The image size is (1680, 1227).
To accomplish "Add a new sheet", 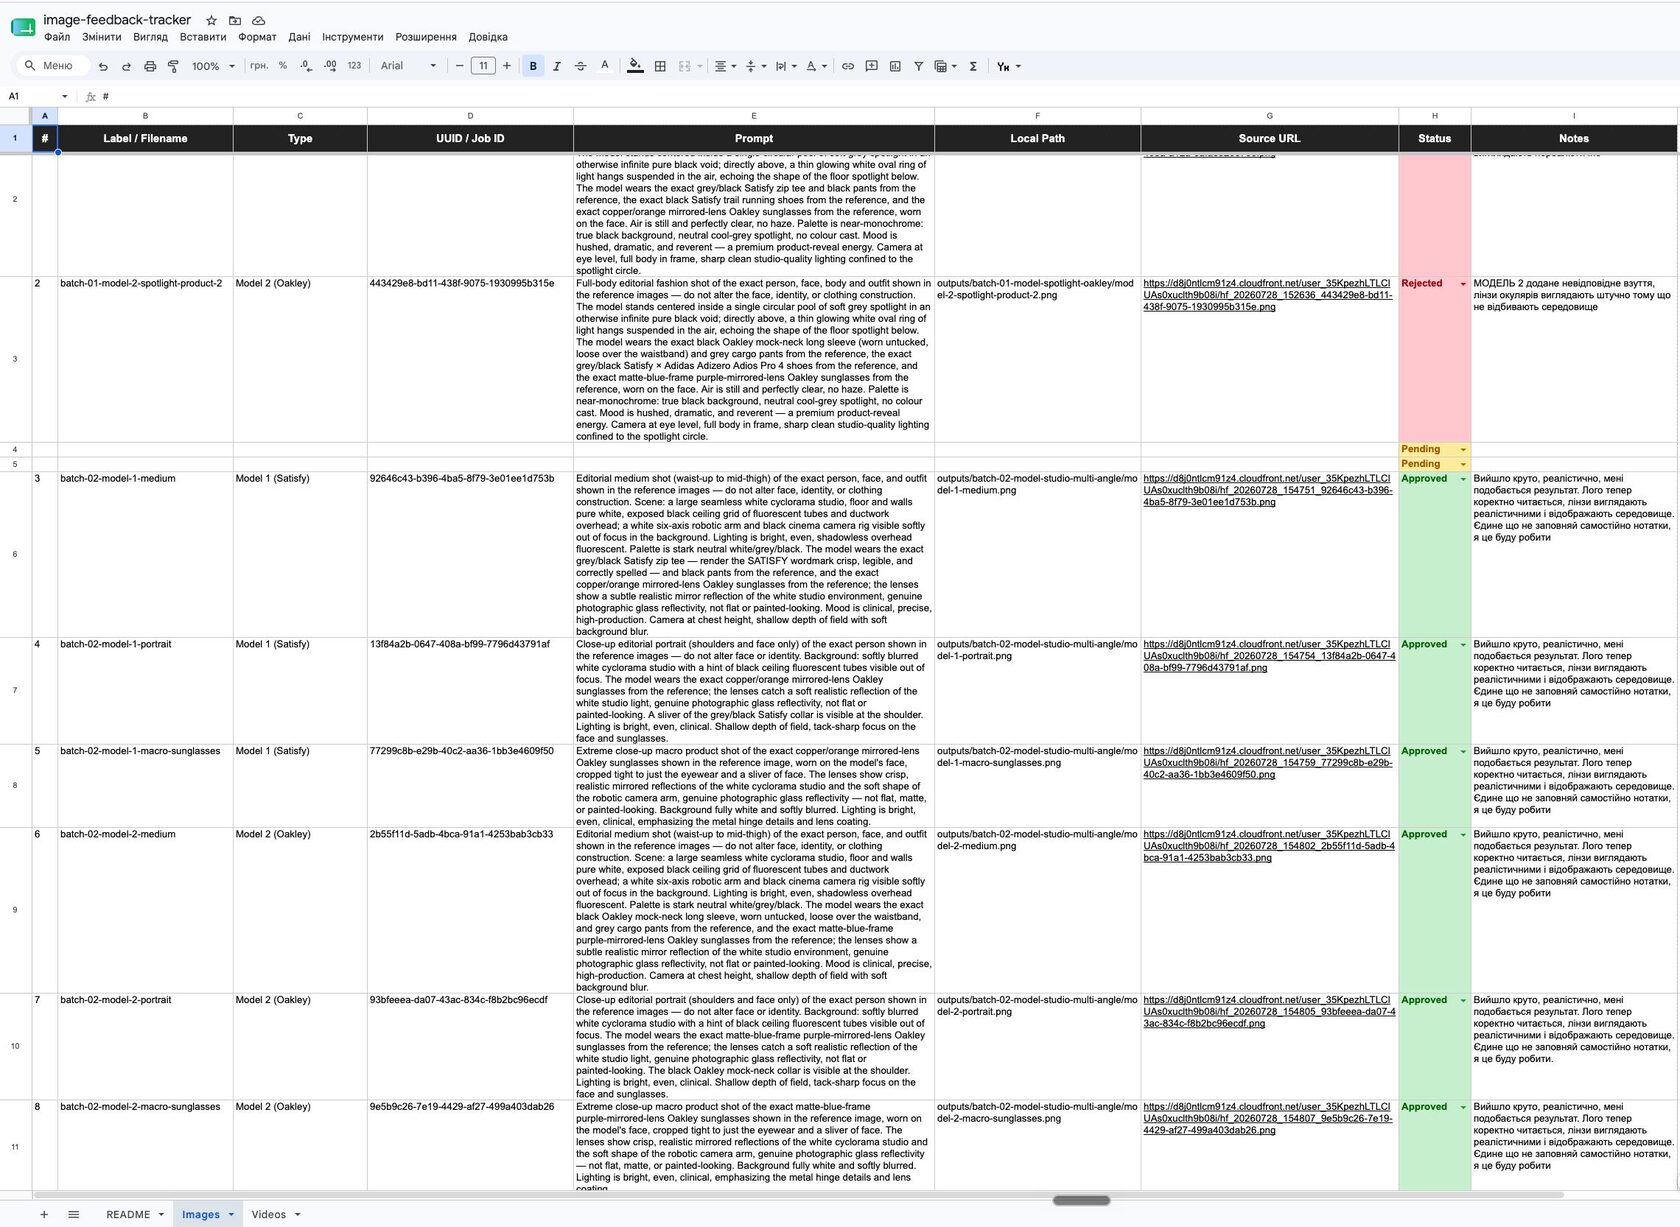I will (x=44, y=1214).
